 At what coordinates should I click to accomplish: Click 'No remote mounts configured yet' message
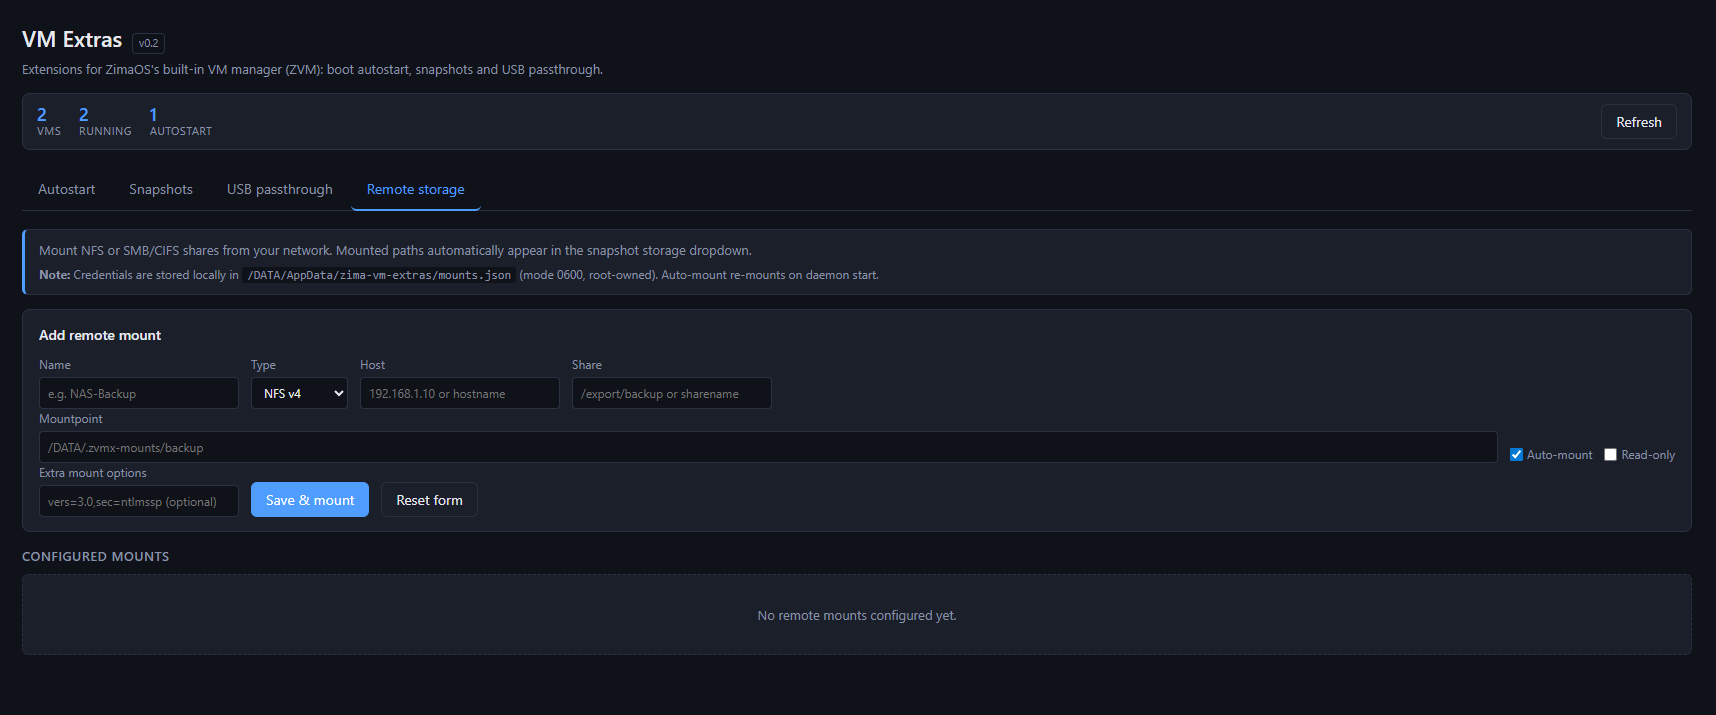[857, 615]
